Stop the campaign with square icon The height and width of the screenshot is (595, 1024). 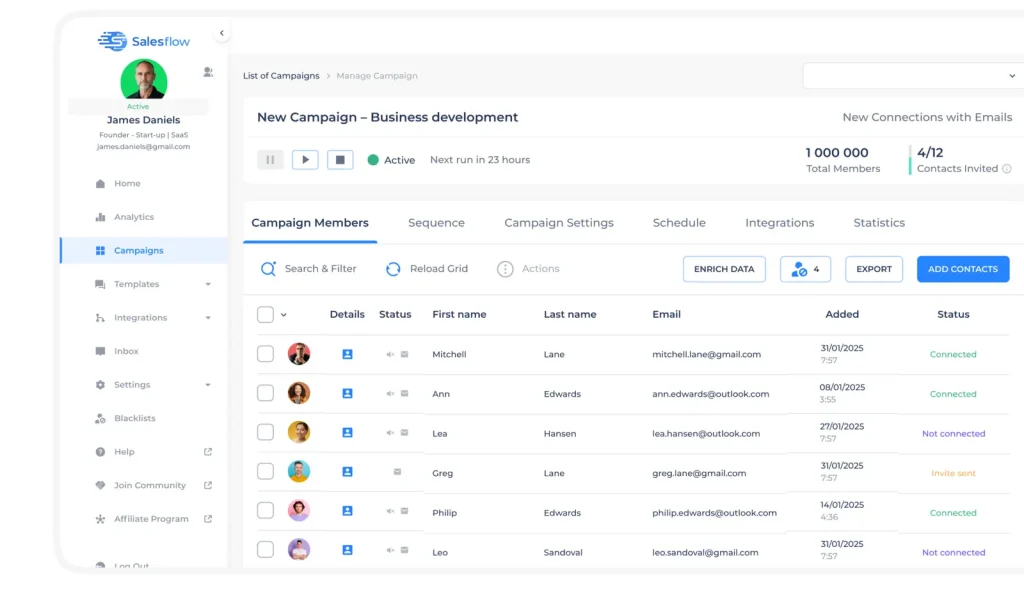click(x=340, y=160)
